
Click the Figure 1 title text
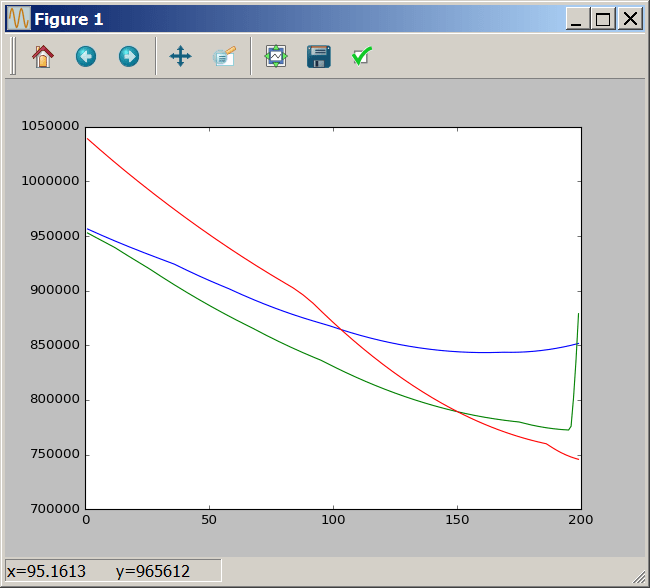point(68,19)
